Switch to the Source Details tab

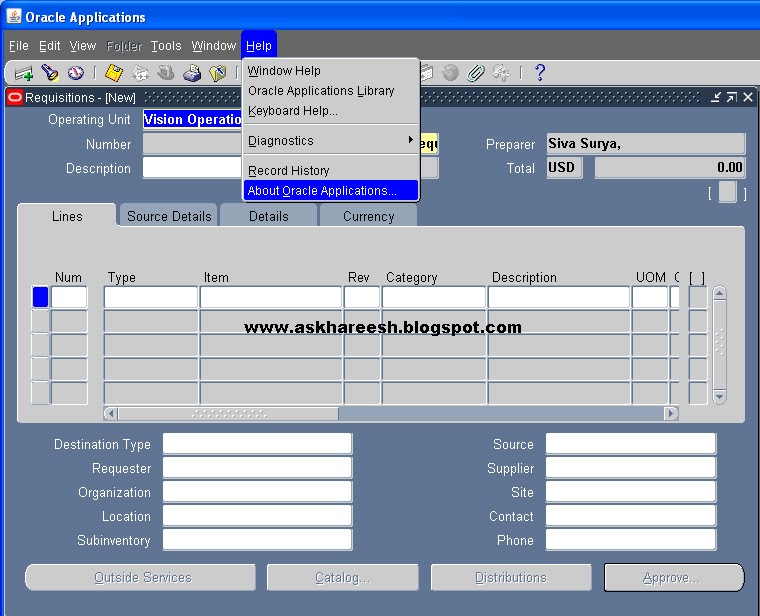169,216
